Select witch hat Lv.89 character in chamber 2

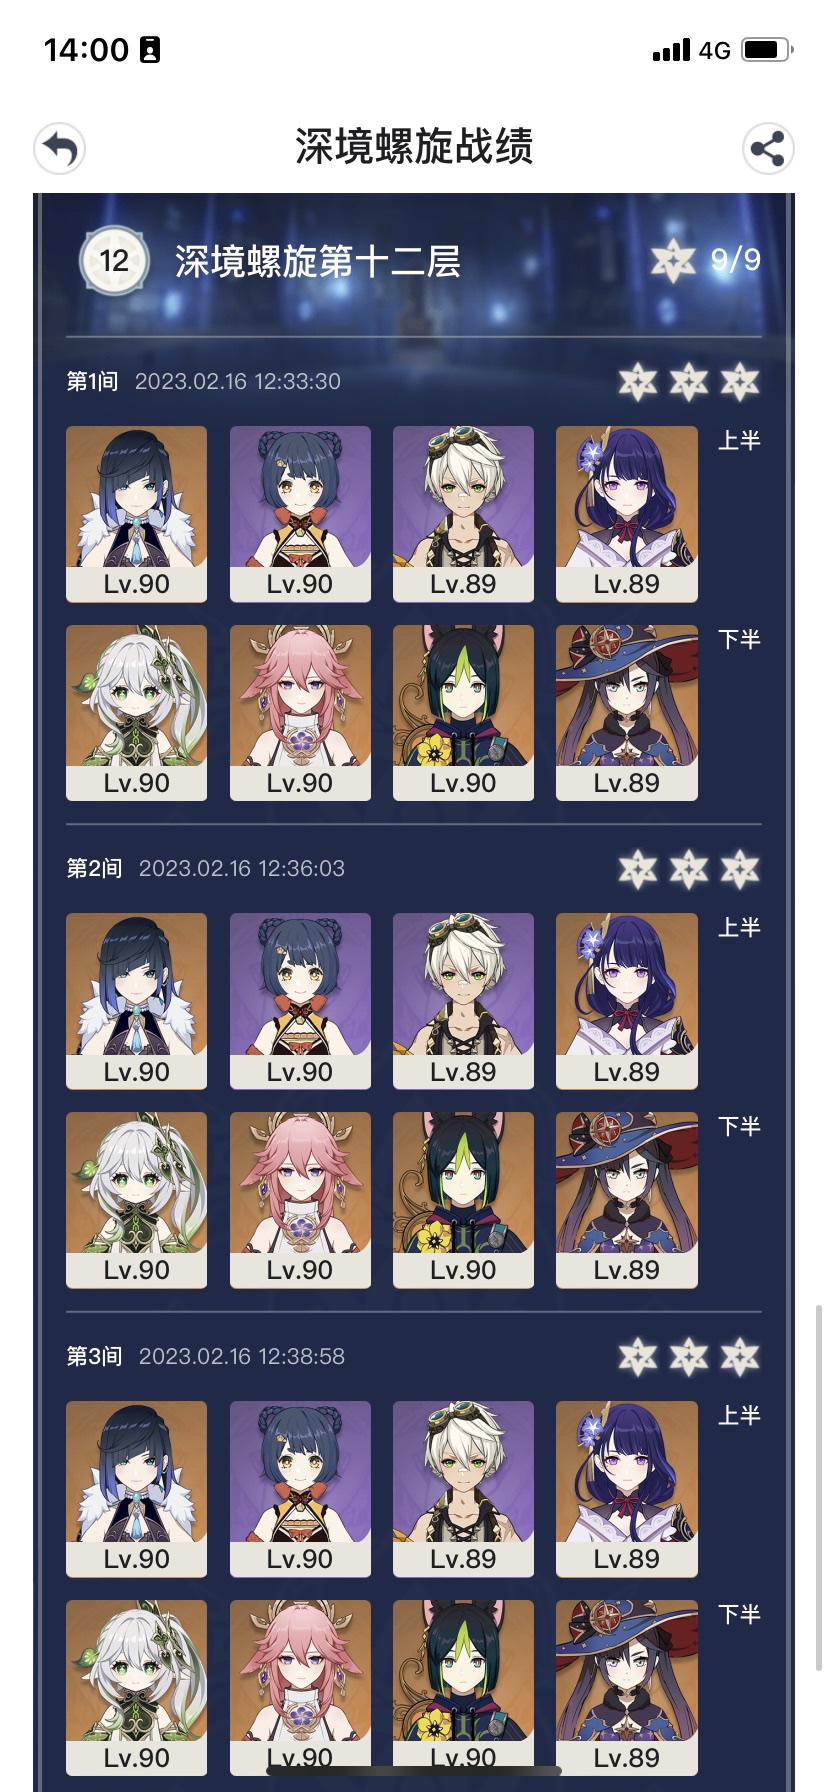[x=626, y=1200]
